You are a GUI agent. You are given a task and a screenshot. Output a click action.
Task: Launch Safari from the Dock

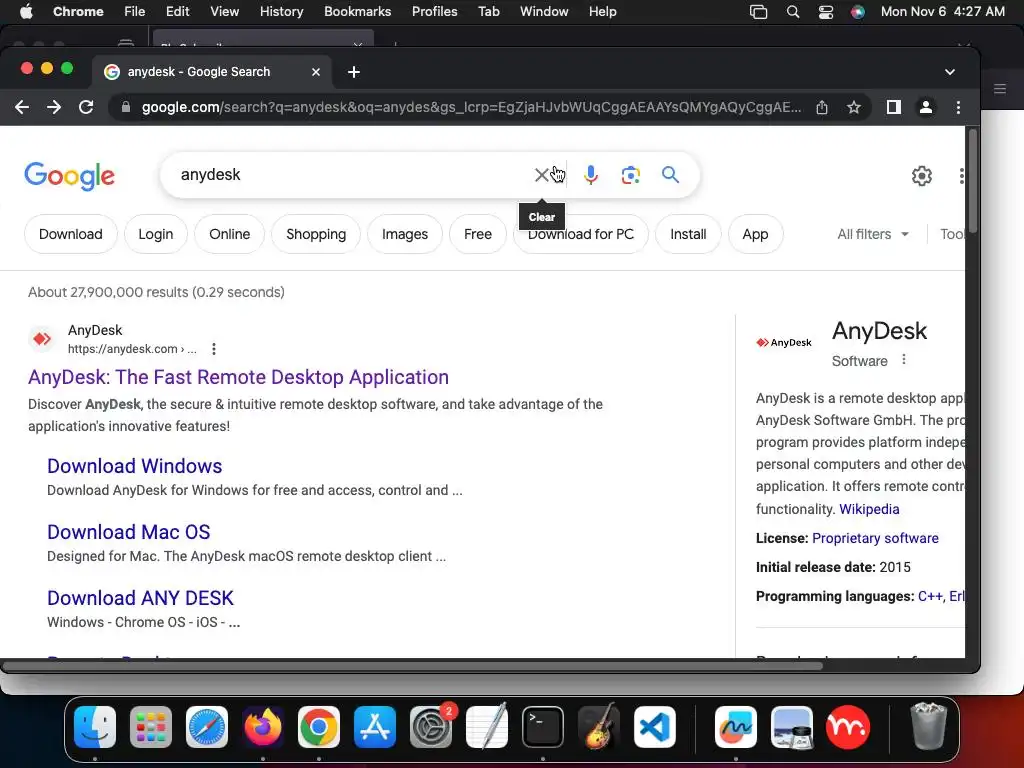point(207,727)
